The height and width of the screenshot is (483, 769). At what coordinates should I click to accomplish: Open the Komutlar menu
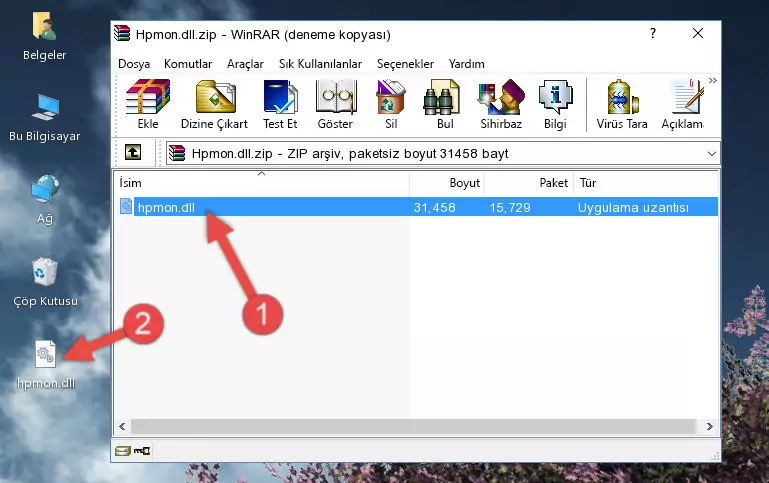[x=188, y=64]
